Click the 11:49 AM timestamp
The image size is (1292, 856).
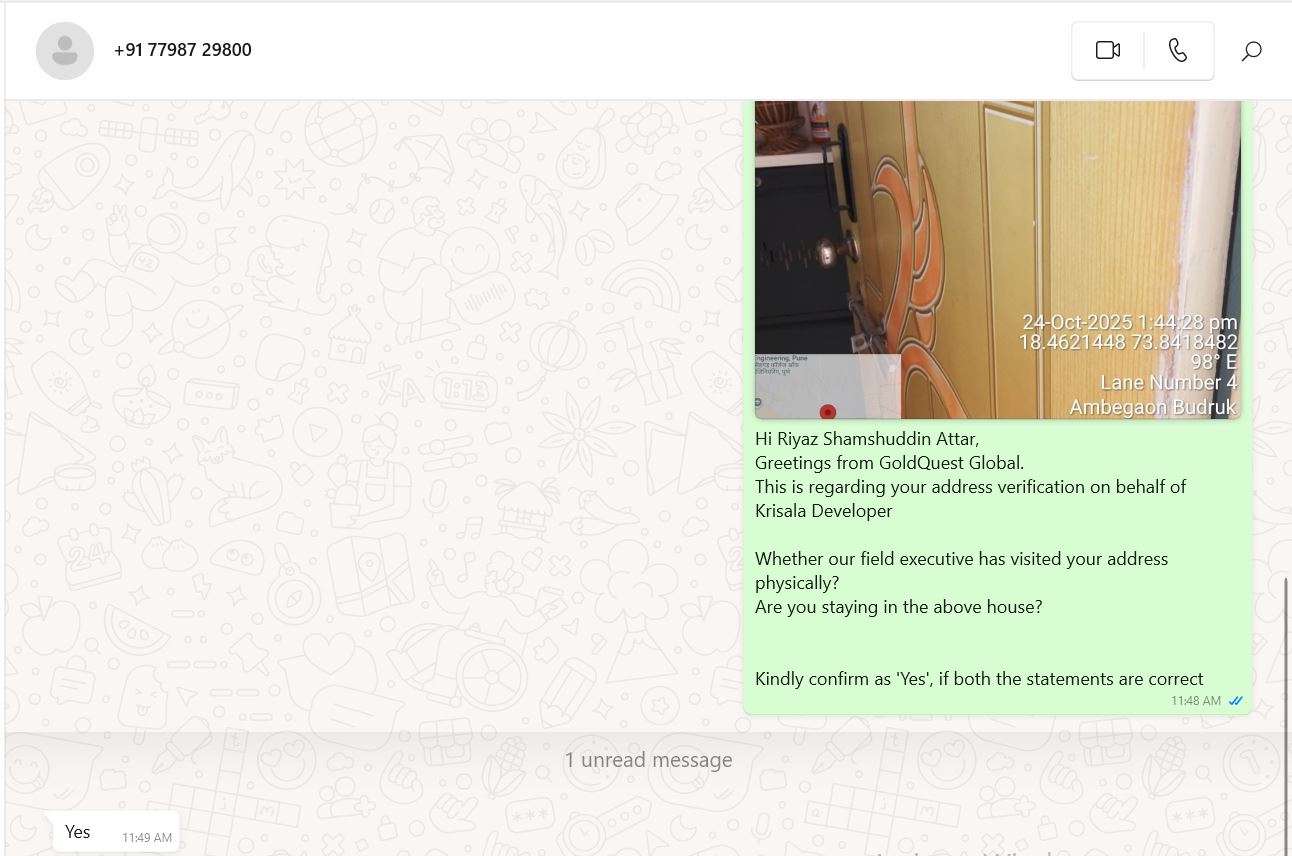(147, 838)
